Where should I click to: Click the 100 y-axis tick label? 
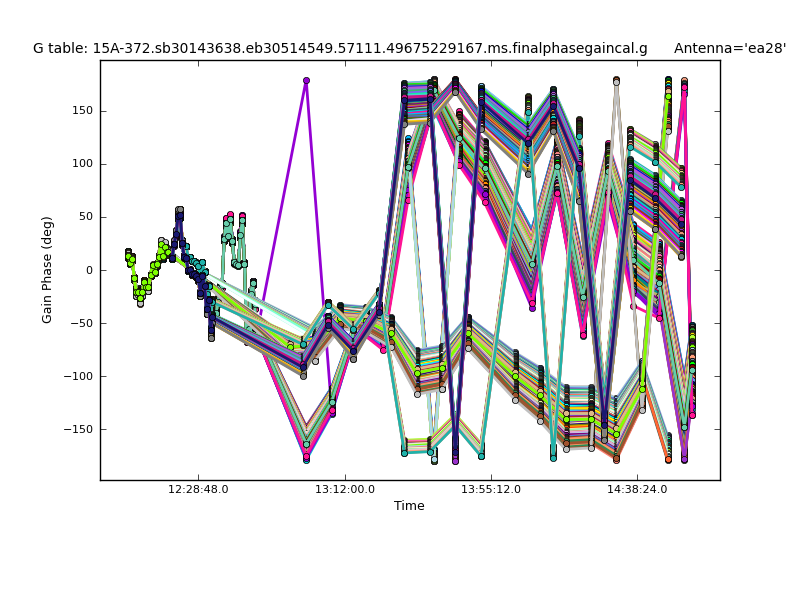tap(81, 164)
